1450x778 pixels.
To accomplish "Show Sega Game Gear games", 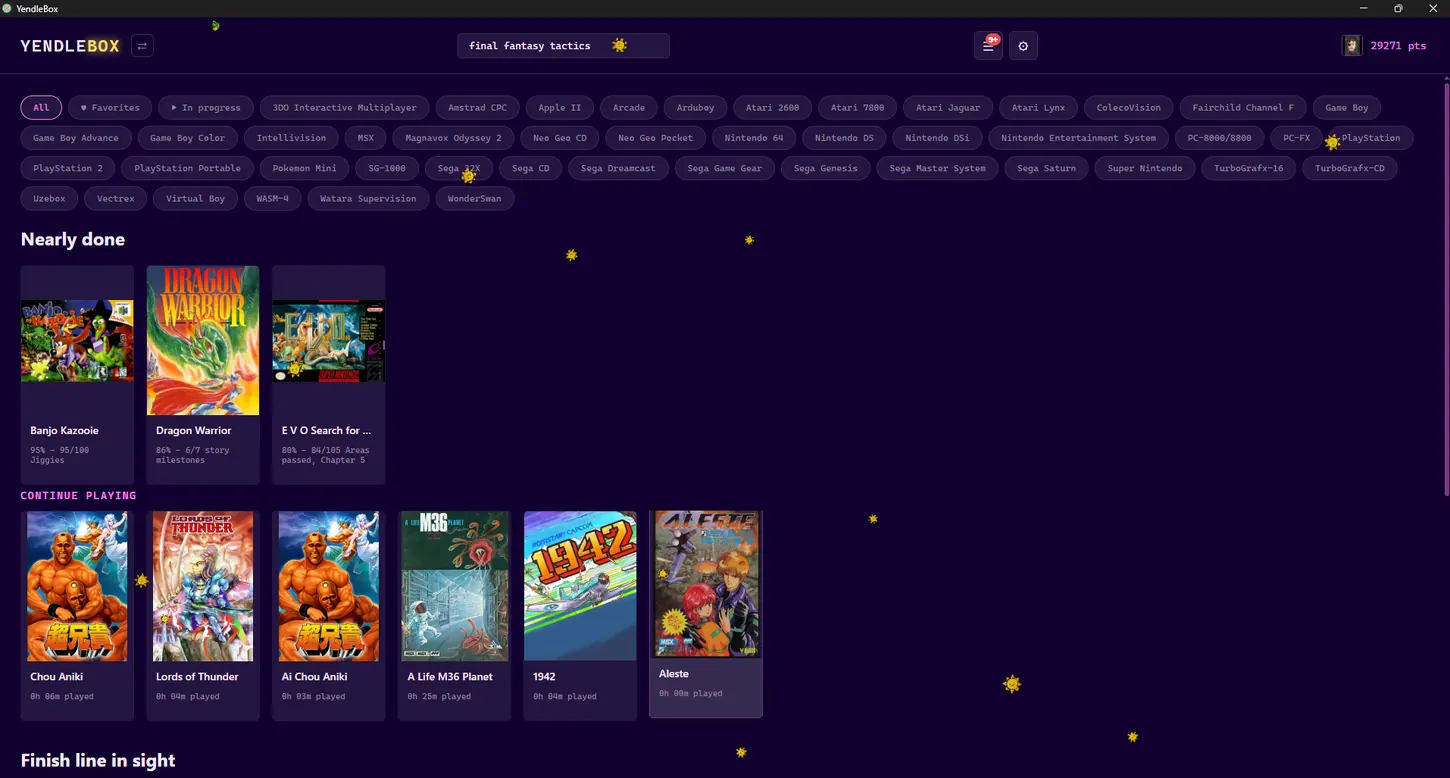I will (725, 168).
